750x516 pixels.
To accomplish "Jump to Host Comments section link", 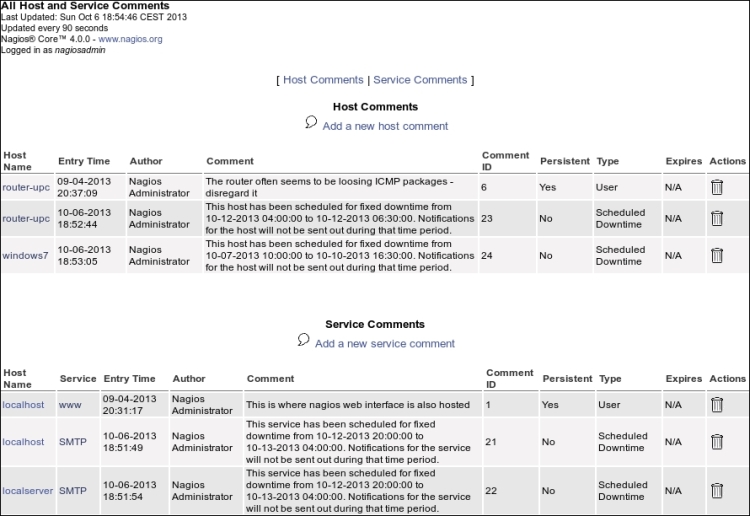I will point(323,80).
